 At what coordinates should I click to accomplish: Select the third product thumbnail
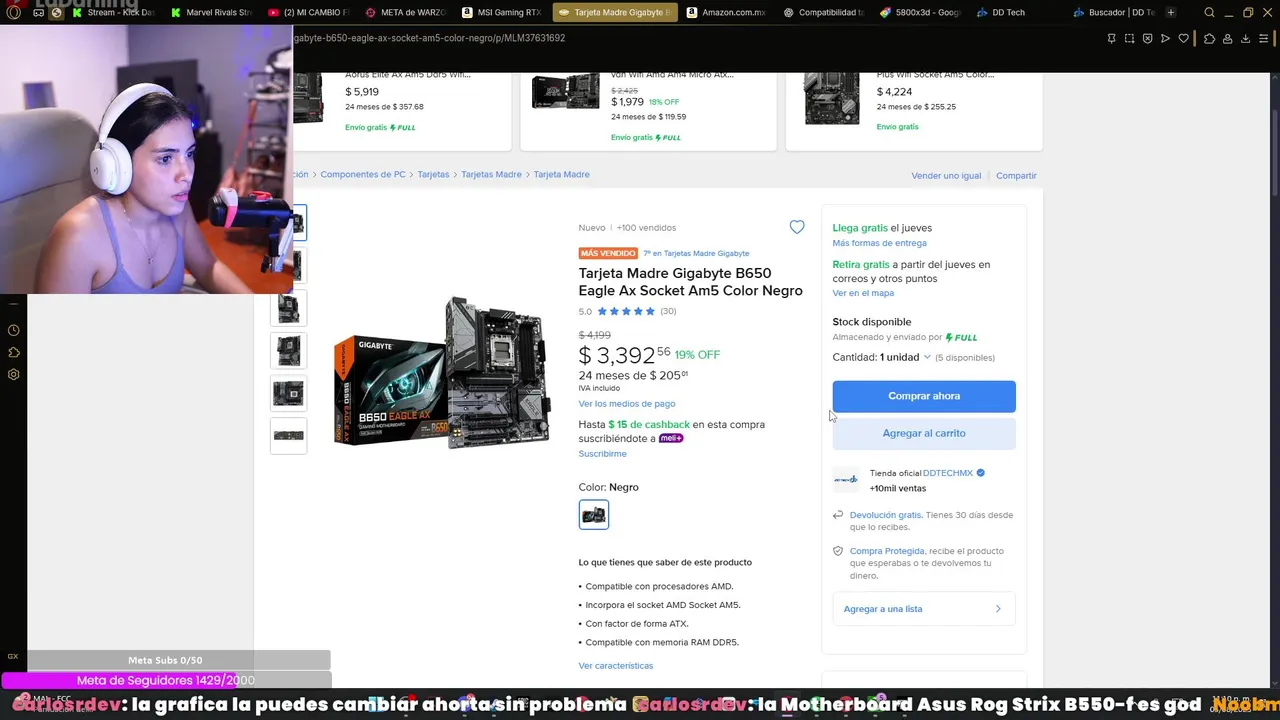point(289,308)
